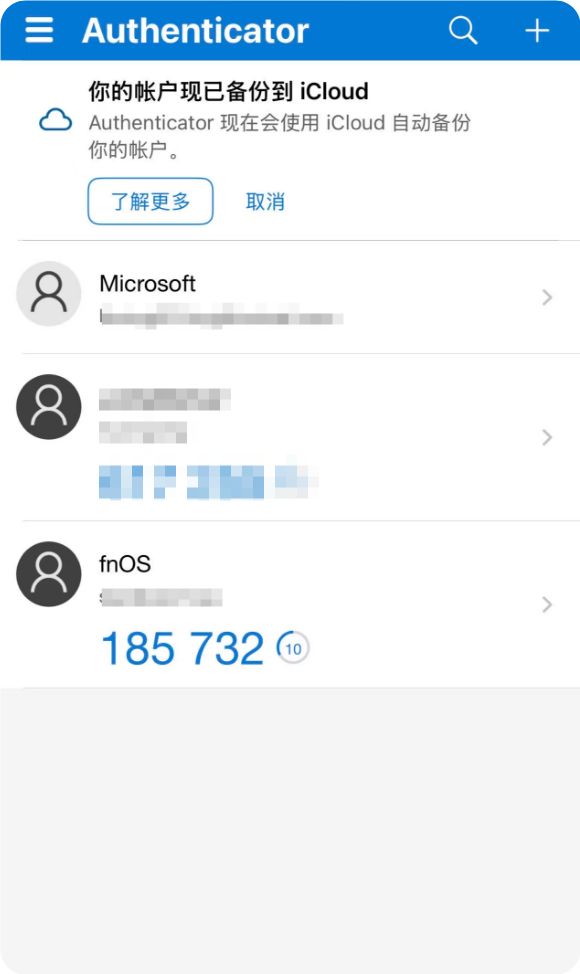Dismiss the banner with 取消

[265, 202]
